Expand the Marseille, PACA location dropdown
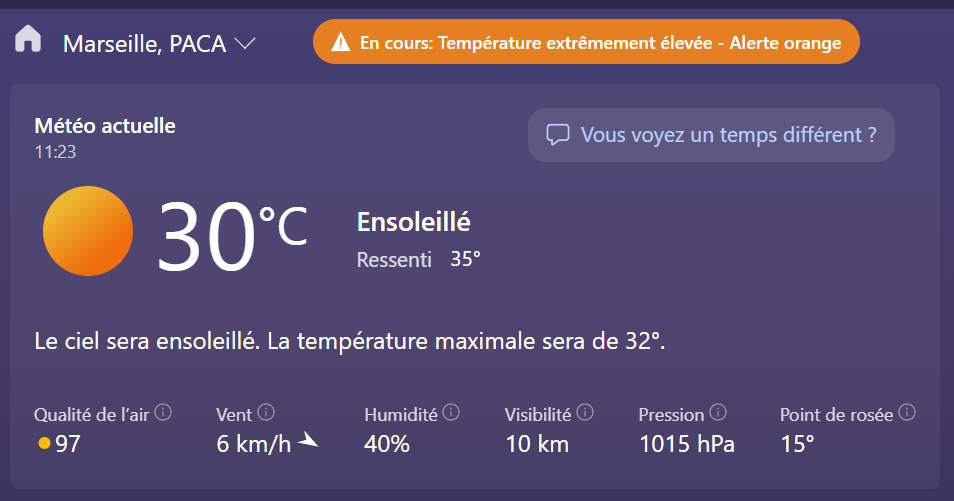This screenshot has width=954, height=501. pyautogui.click(x=245, y=44)
